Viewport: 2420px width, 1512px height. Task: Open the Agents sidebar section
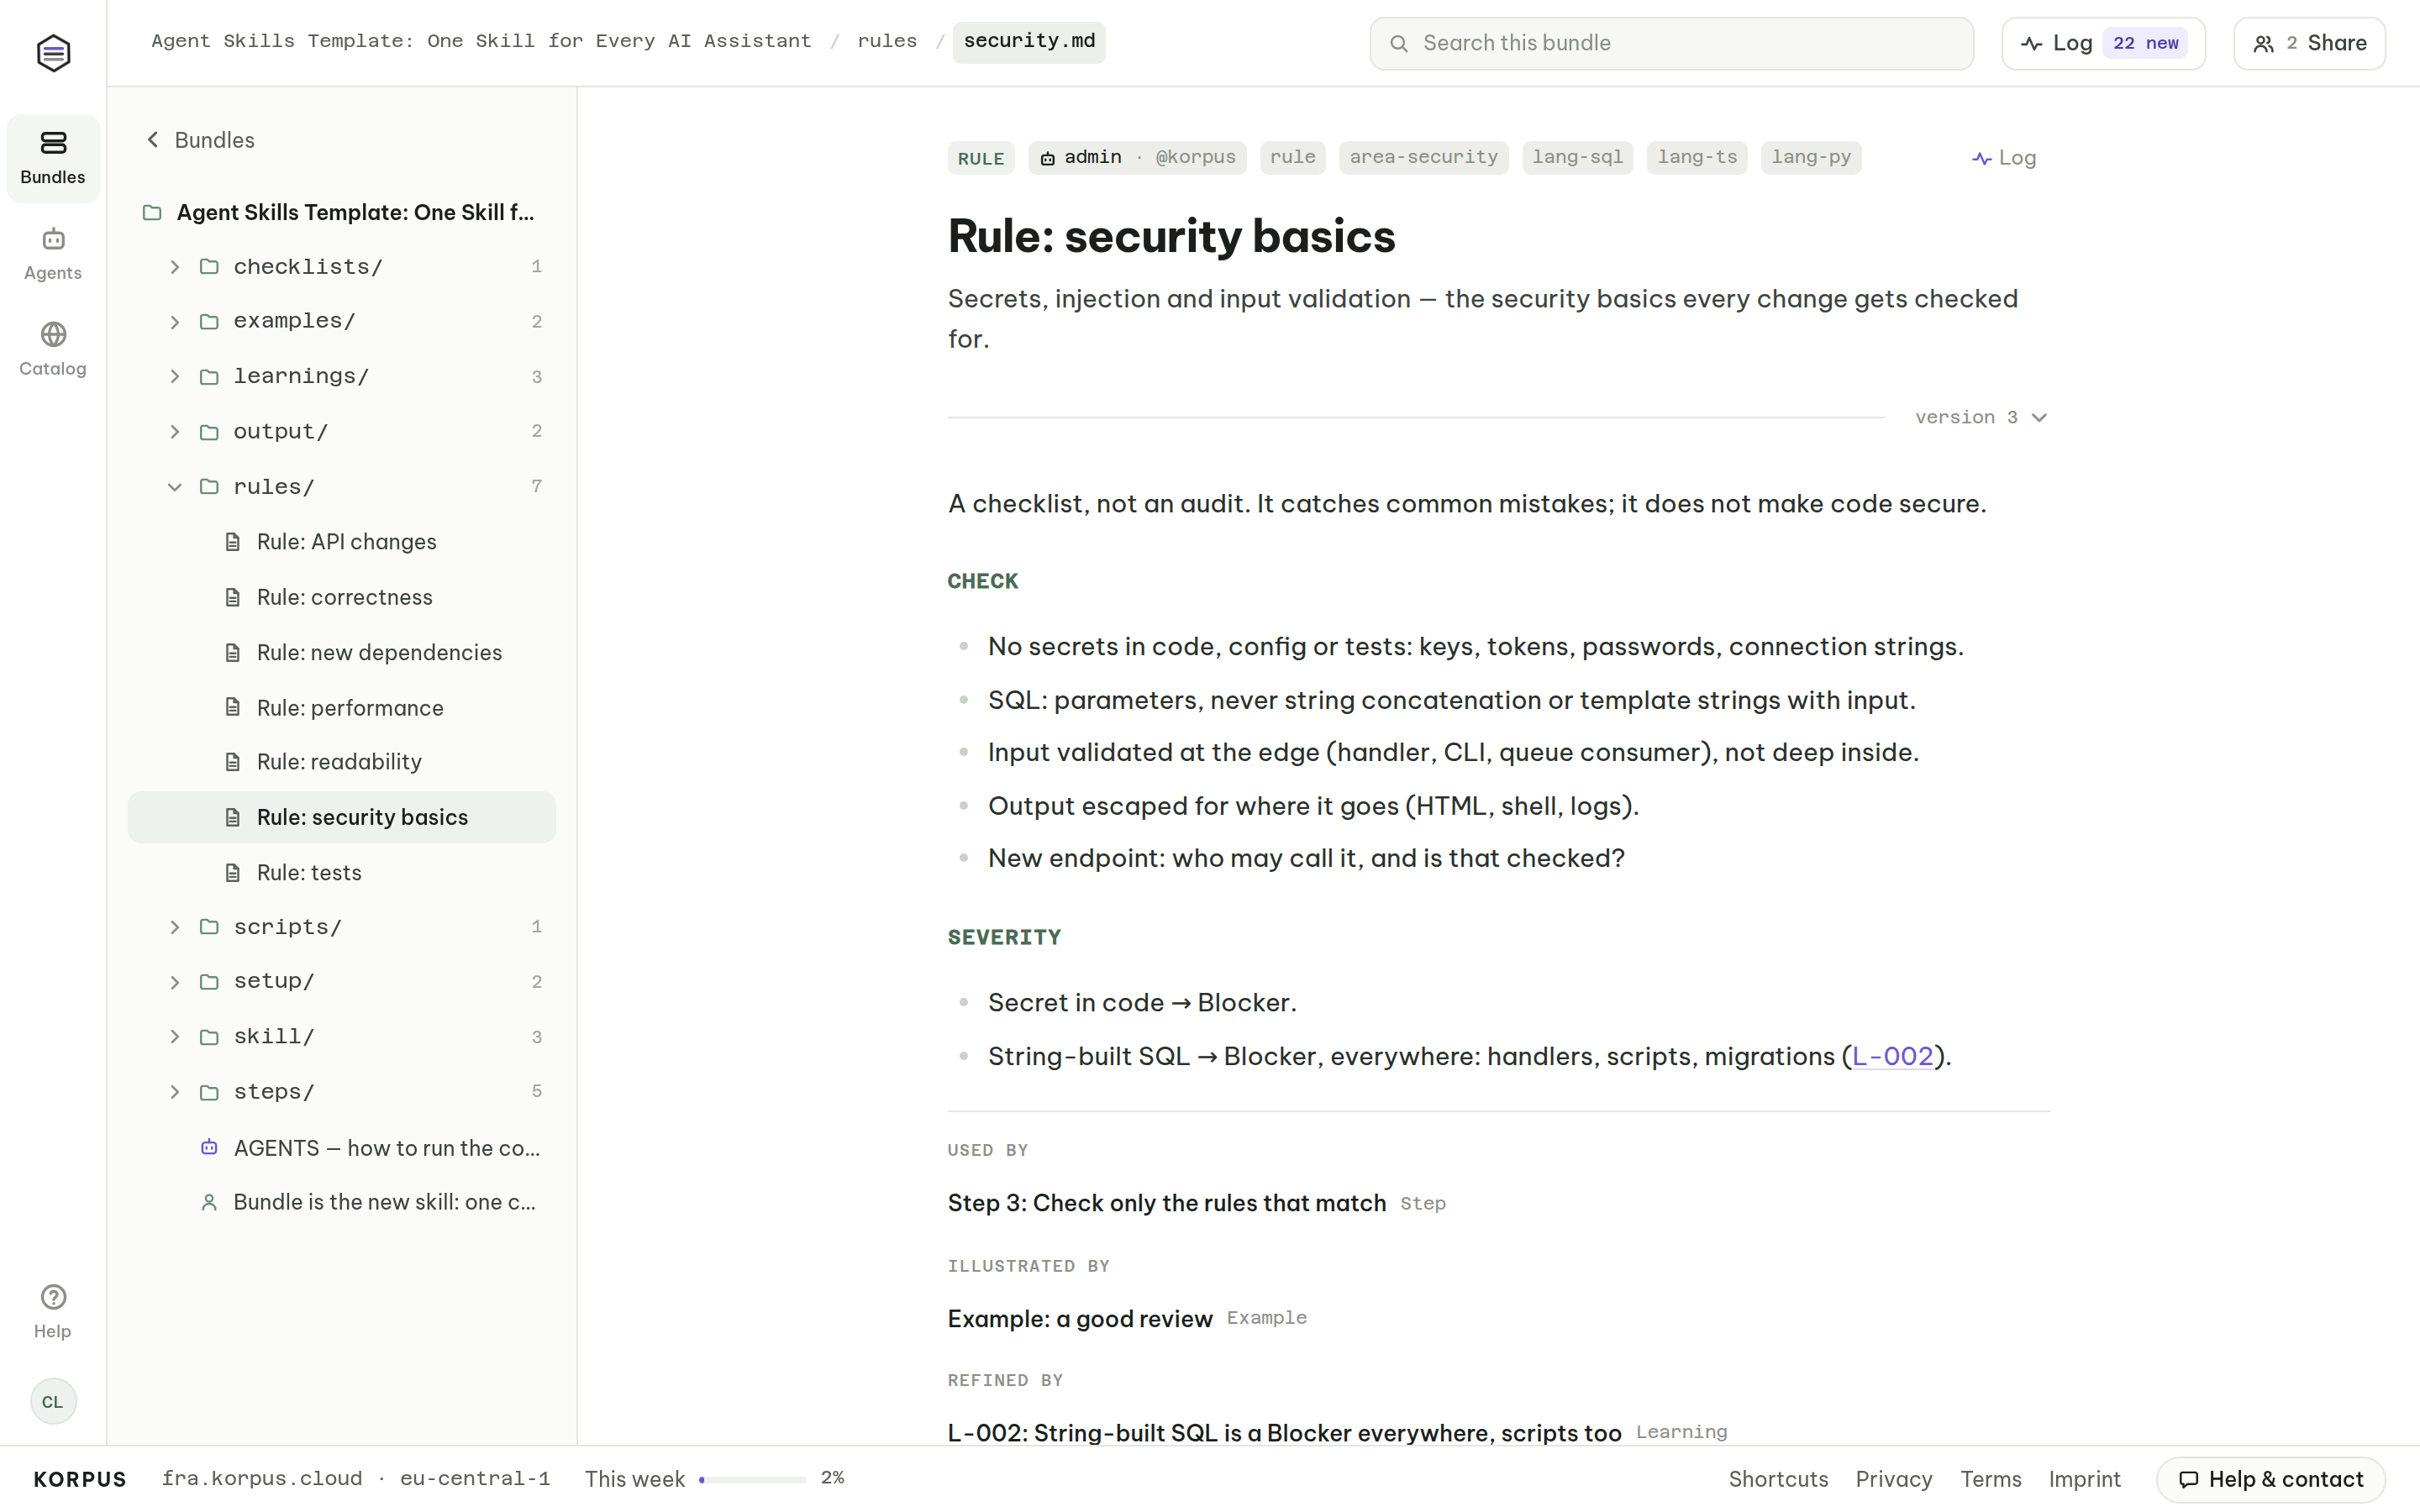(x=53, y=254)
